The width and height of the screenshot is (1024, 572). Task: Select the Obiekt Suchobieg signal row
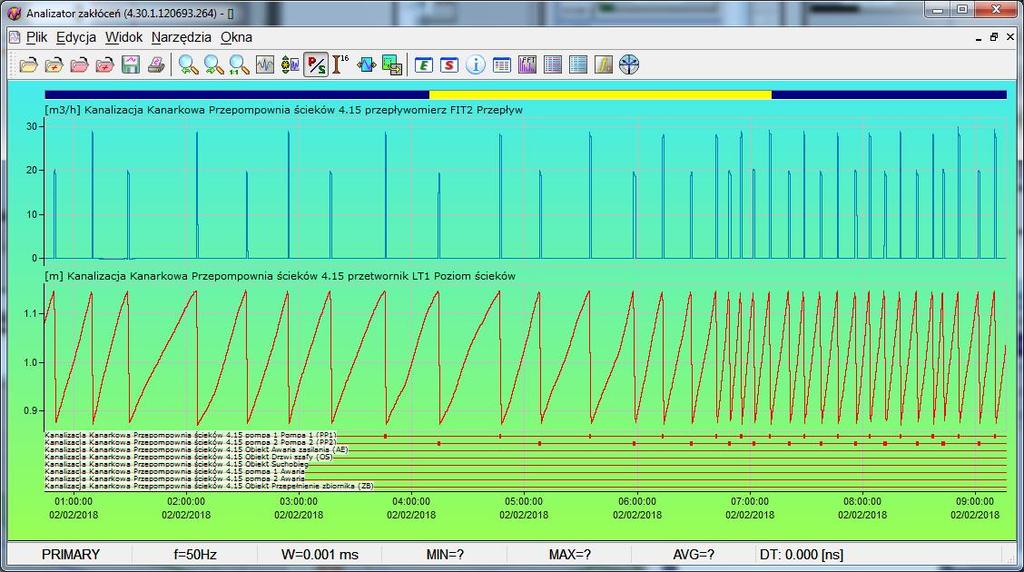click(x=176, y=464)
